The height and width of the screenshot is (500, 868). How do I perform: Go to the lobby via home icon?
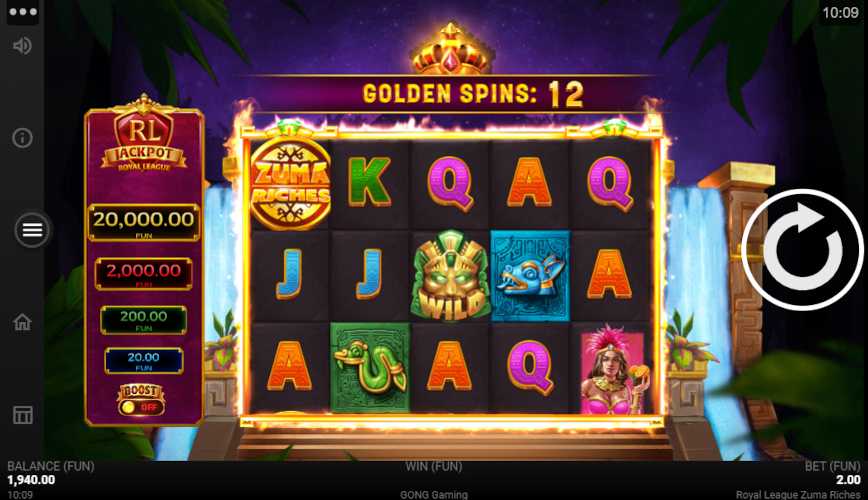click(22, 322)
